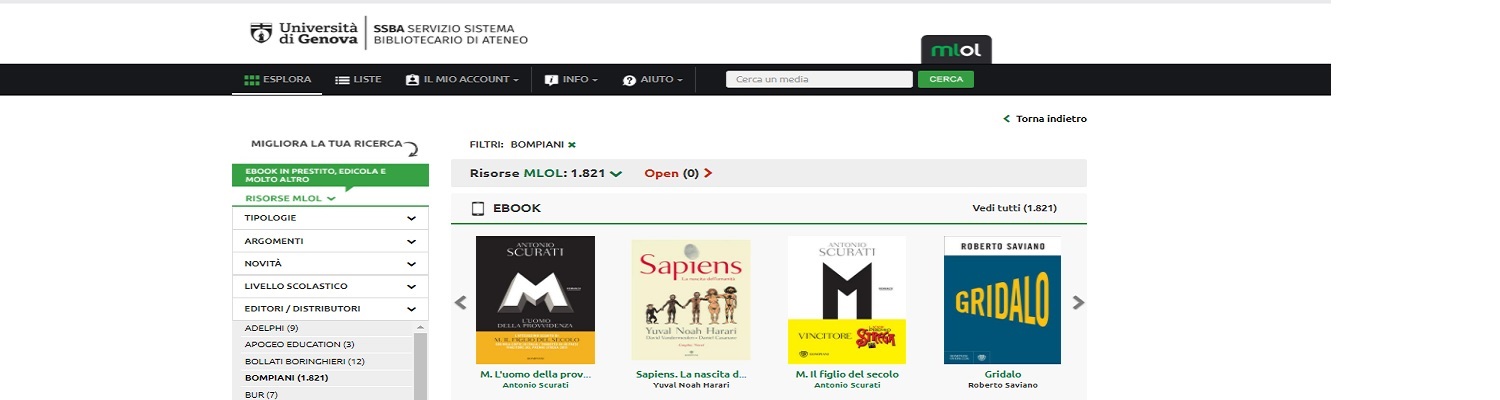Image resolution: width=1500 pixels, height=400 pixels.
Task: Click the Migliora la tua ricerca heading
Action: pyautogui.click(x=326, y=144)
